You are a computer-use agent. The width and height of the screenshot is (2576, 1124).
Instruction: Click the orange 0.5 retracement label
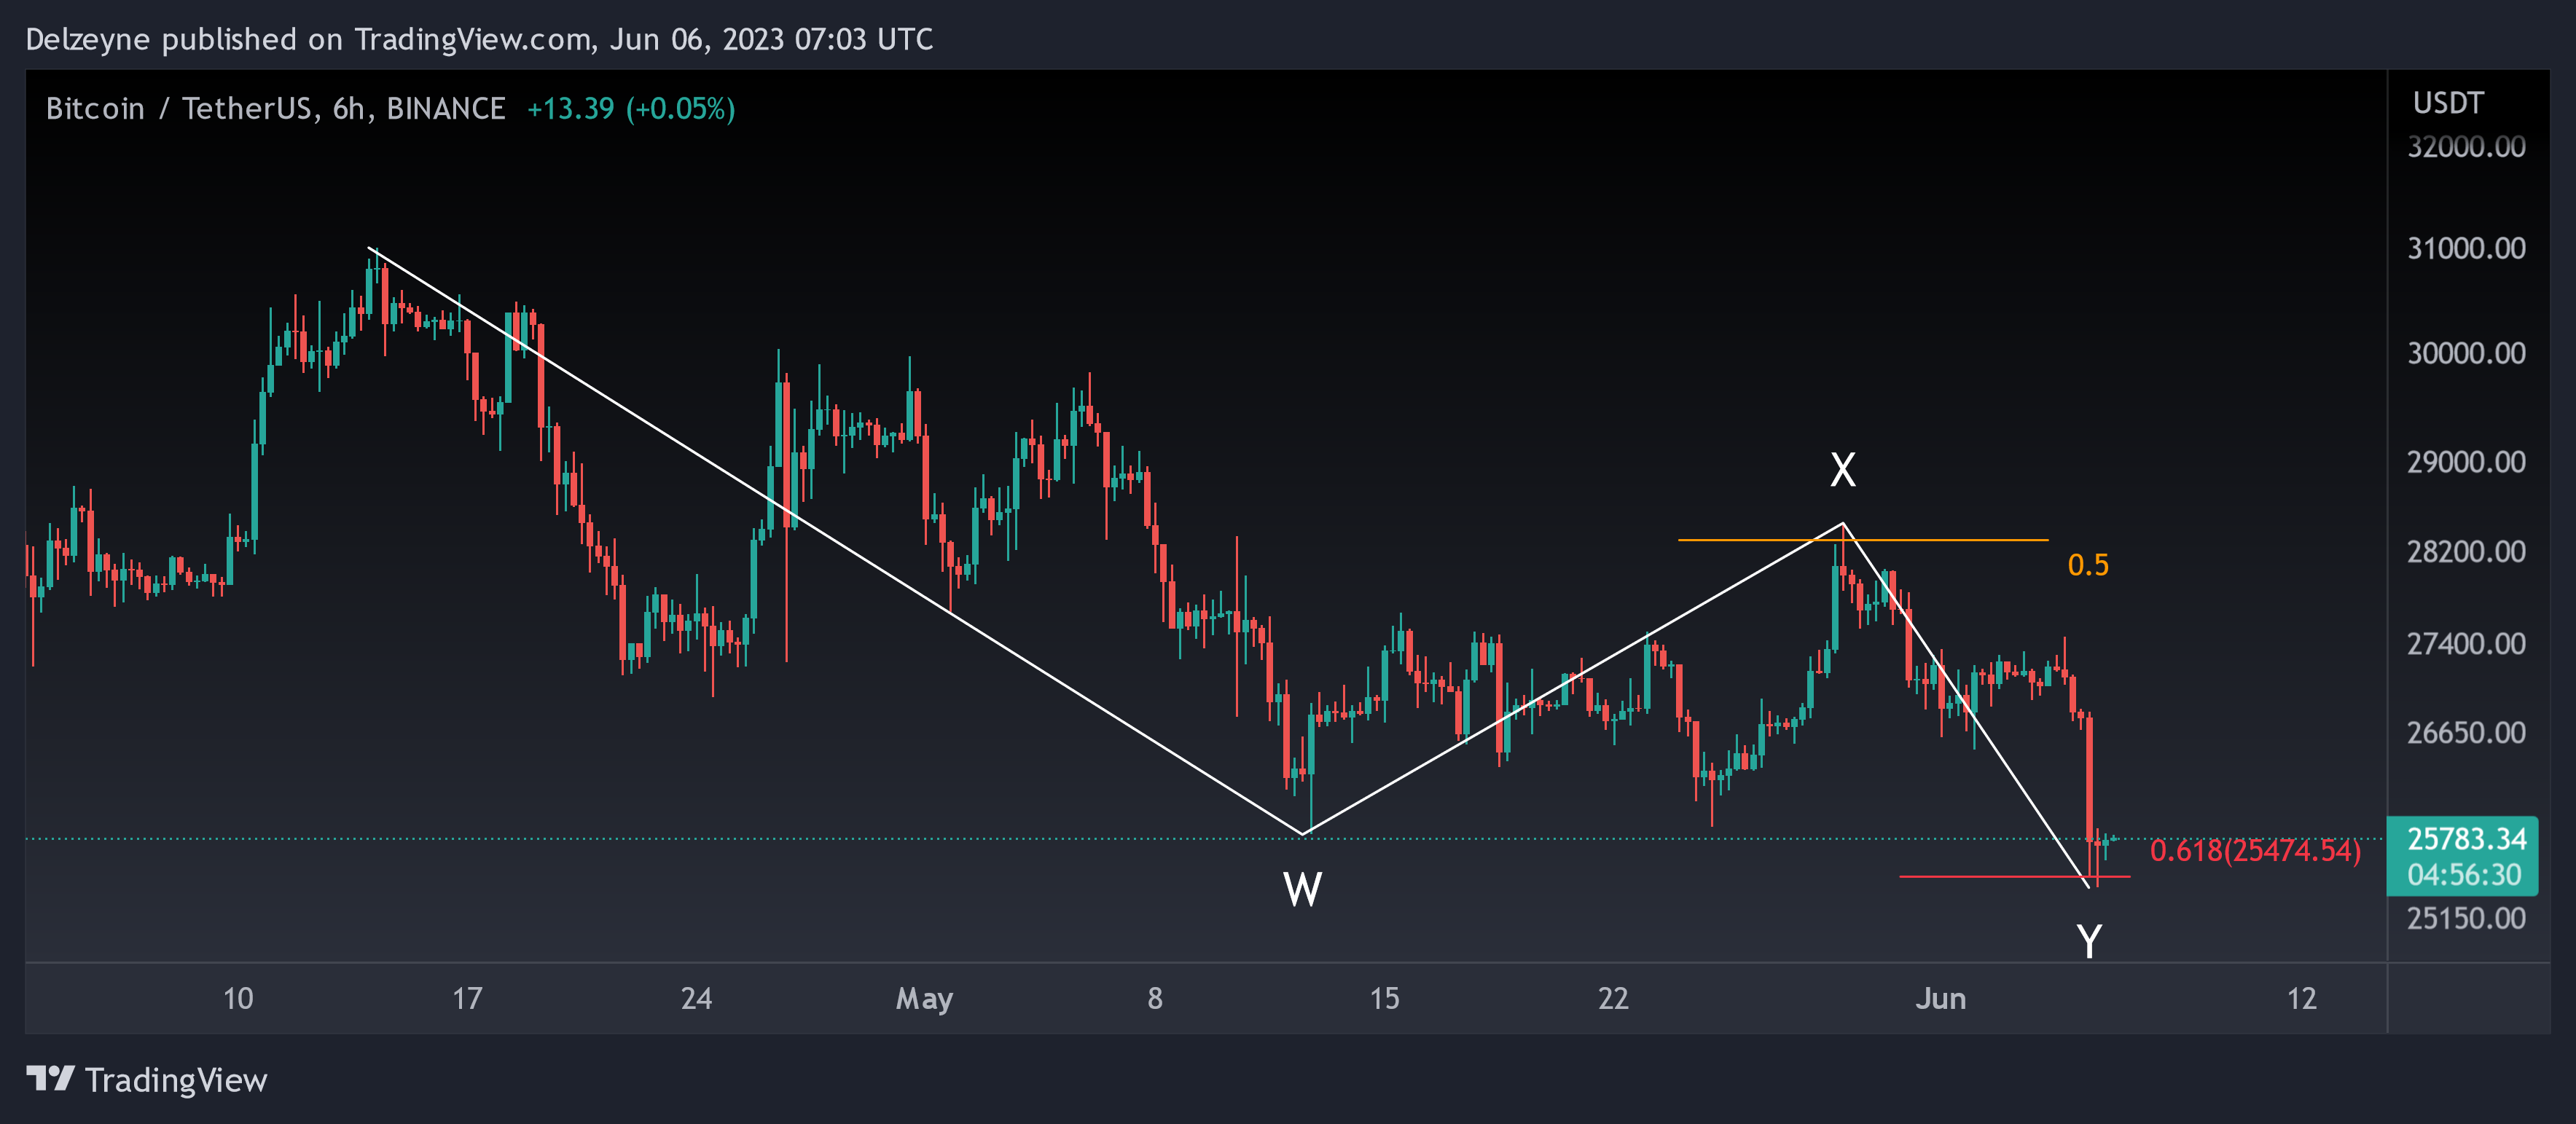(x=2088, y=565)
